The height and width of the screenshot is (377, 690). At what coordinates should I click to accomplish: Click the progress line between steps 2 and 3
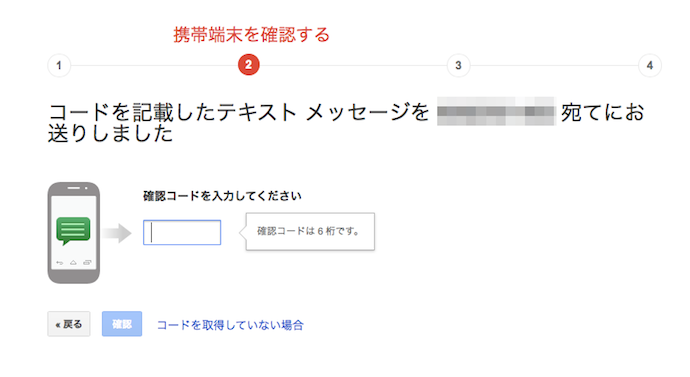(353, 66)
